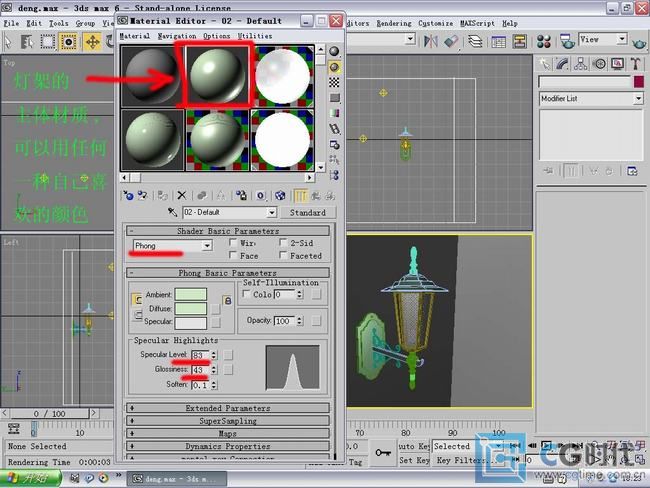
Task: Open the Customize menu in main window
Action: pos(435,23)
